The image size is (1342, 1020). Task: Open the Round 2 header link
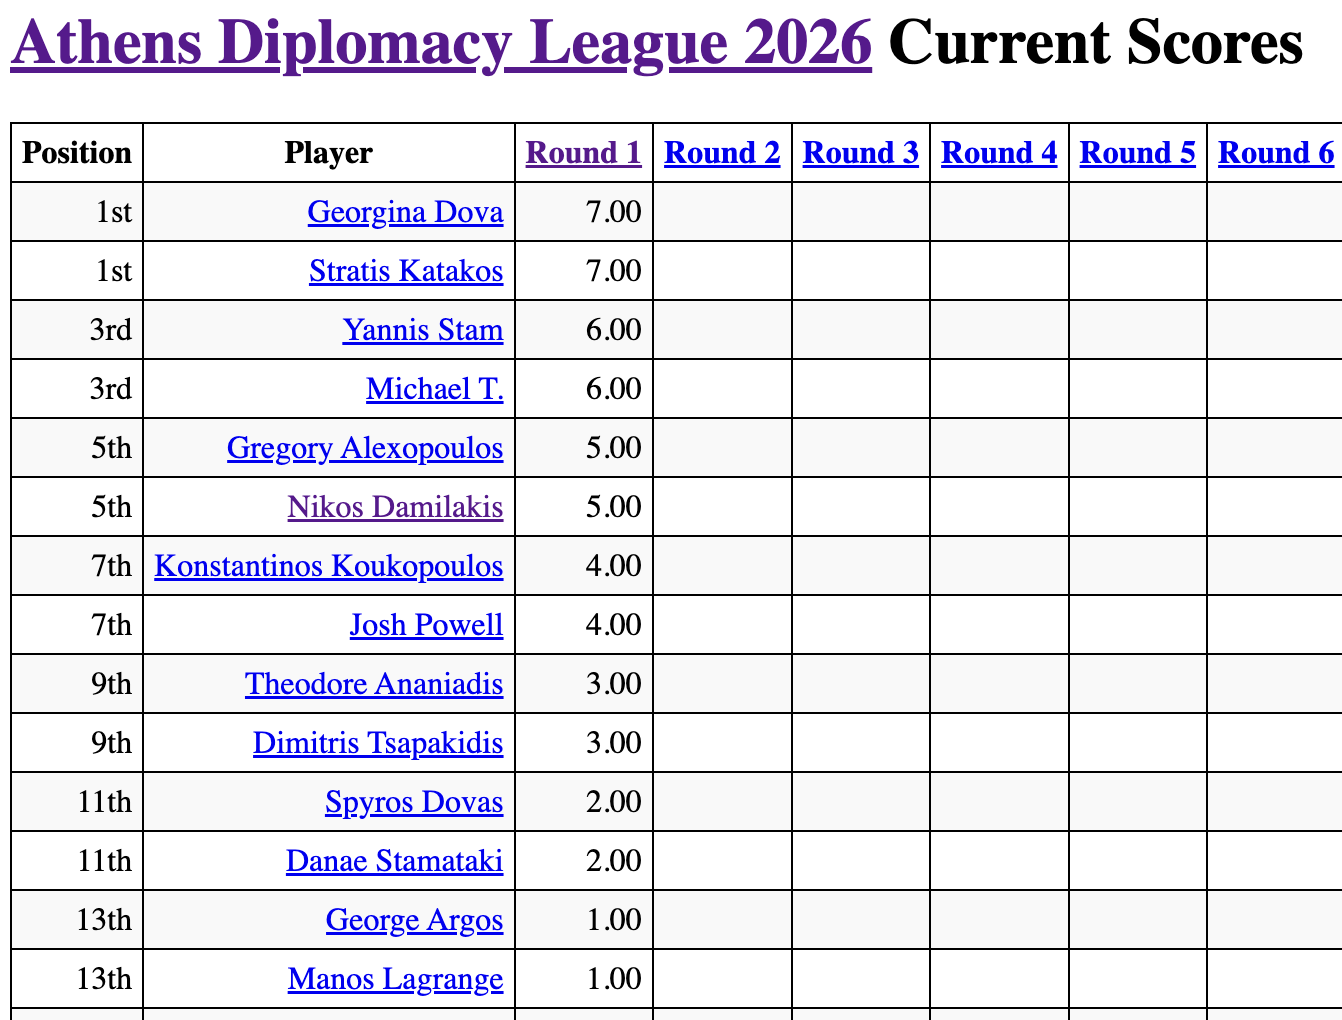pos(722,153)
